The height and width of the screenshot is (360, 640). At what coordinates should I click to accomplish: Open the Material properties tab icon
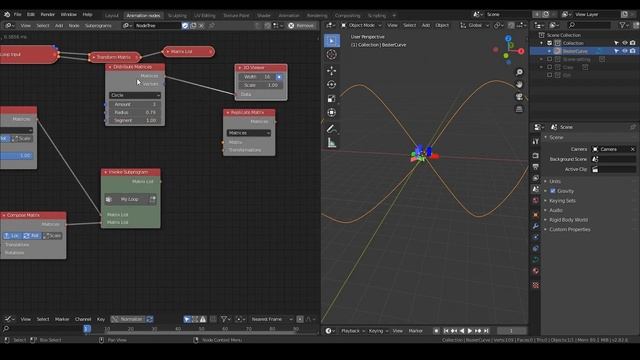tap(536, 271)
